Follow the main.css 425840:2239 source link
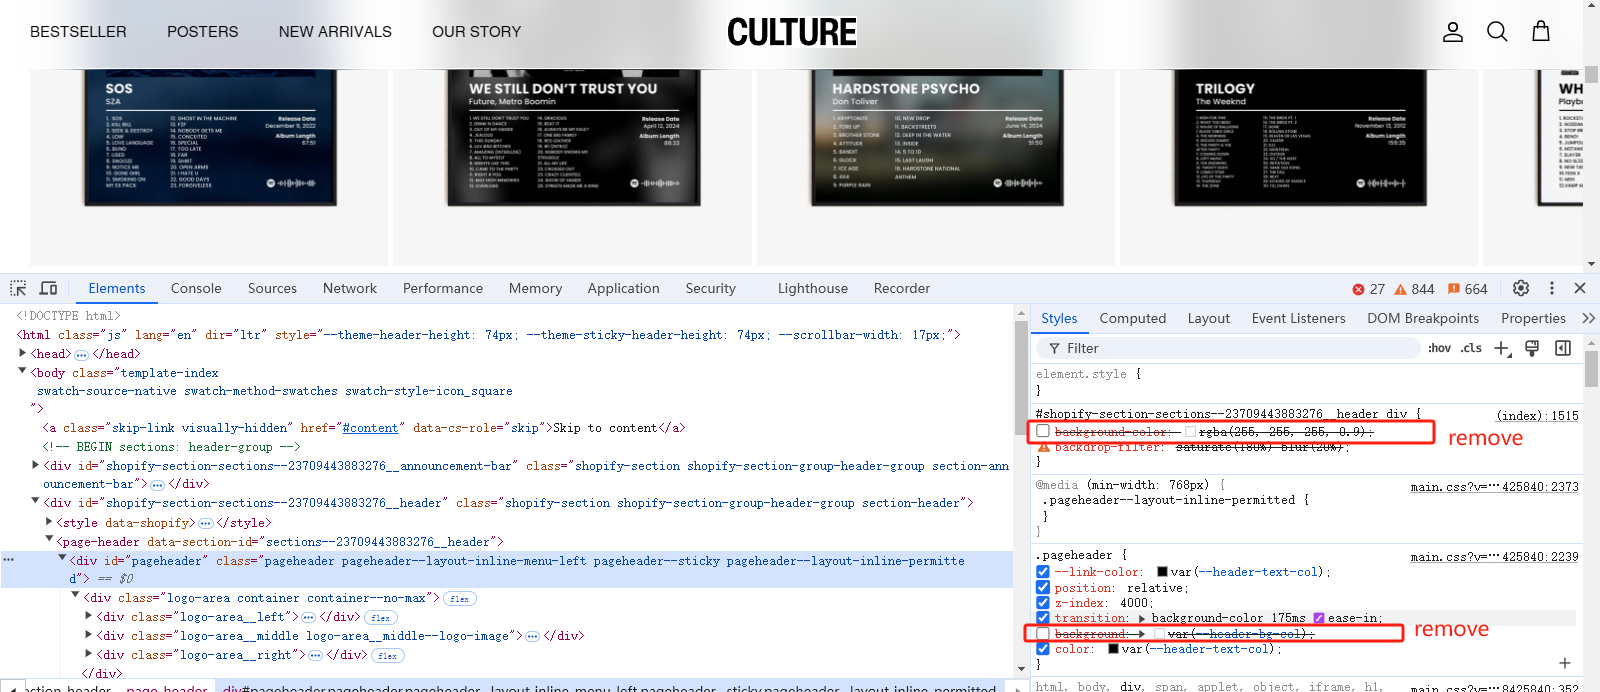Image resolution: width=1600 pixels, height=692 pixels. pyautogui.click(x=1494, y=557)
